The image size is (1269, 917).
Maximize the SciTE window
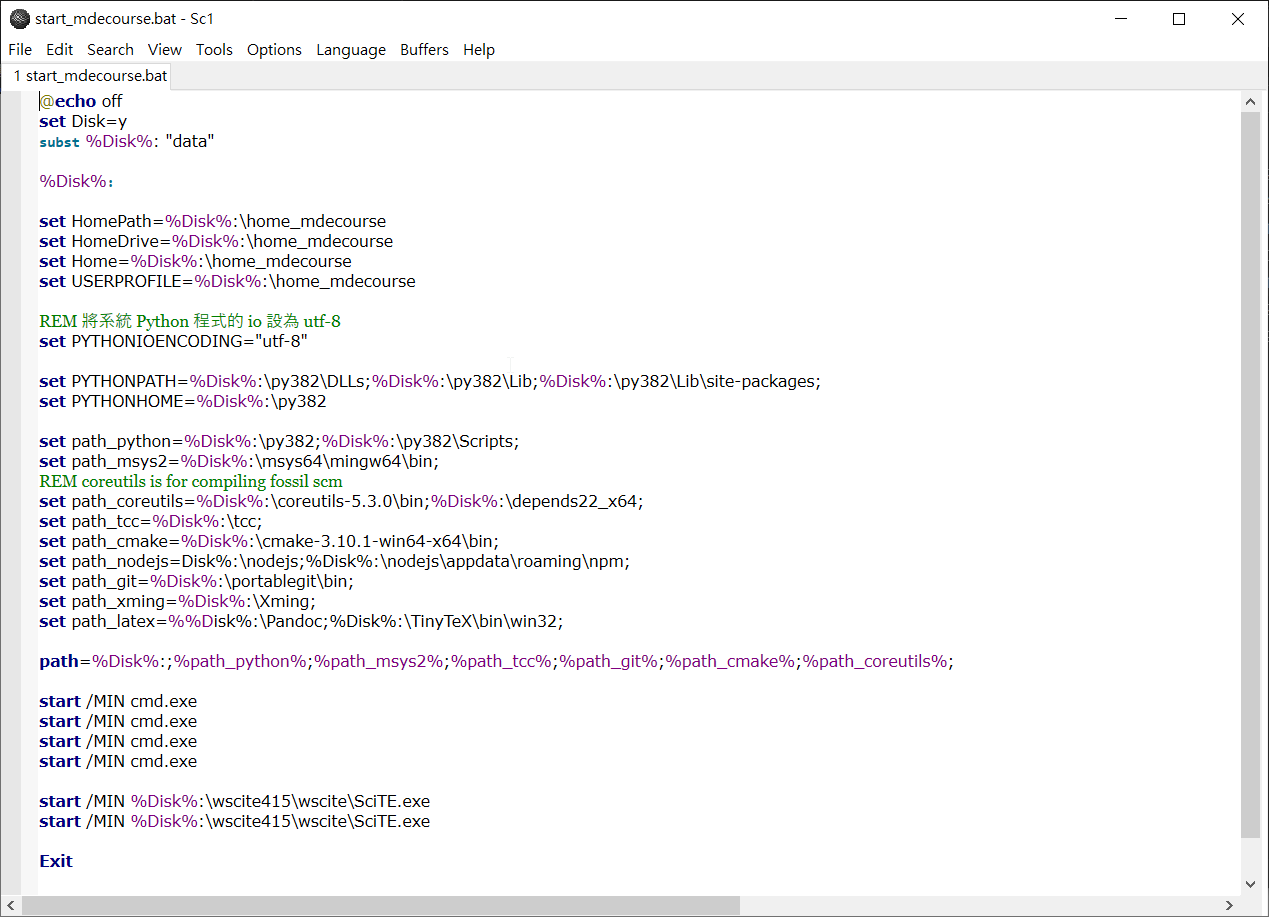tap(1179, 19)
